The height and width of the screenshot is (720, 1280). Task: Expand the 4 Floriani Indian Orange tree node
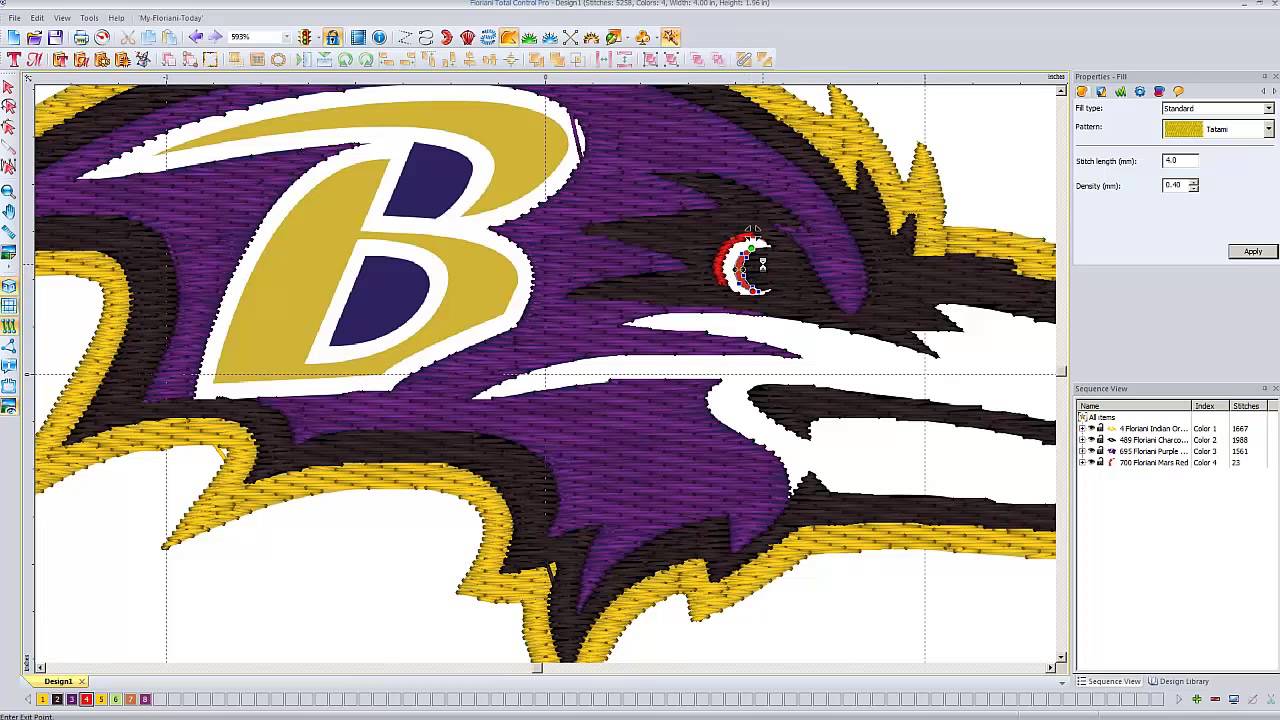click(1081, 428)
